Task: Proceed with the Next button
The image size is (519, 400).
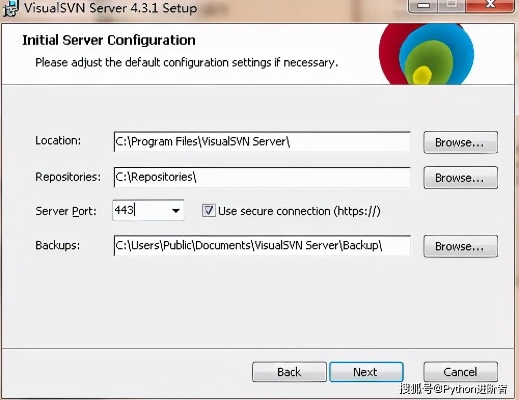Action: [x=366, y=372]
